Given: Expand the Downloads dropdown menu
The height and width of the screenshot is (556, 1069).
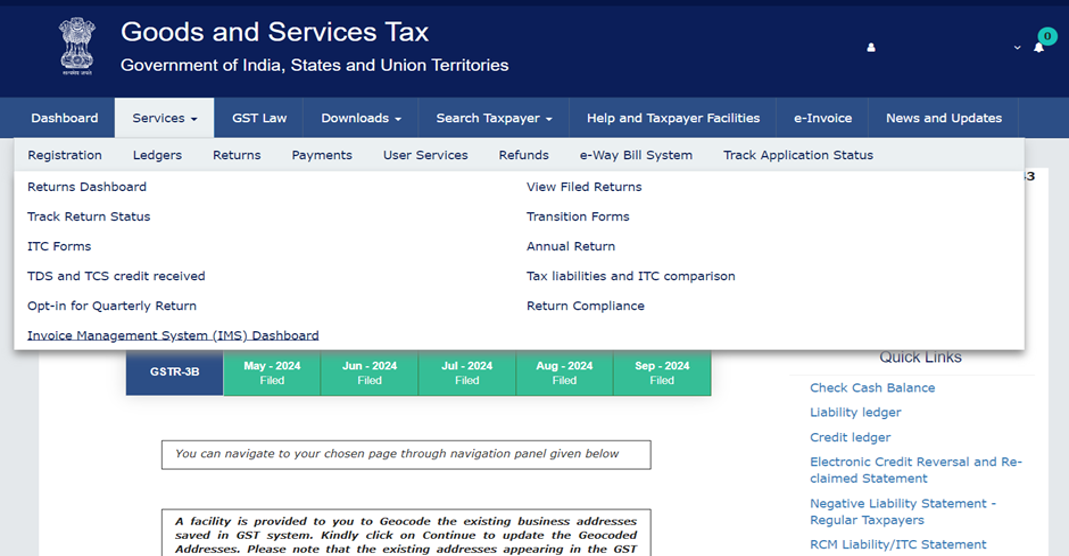Looking at the screenshot, I should [x=360, y=118].
